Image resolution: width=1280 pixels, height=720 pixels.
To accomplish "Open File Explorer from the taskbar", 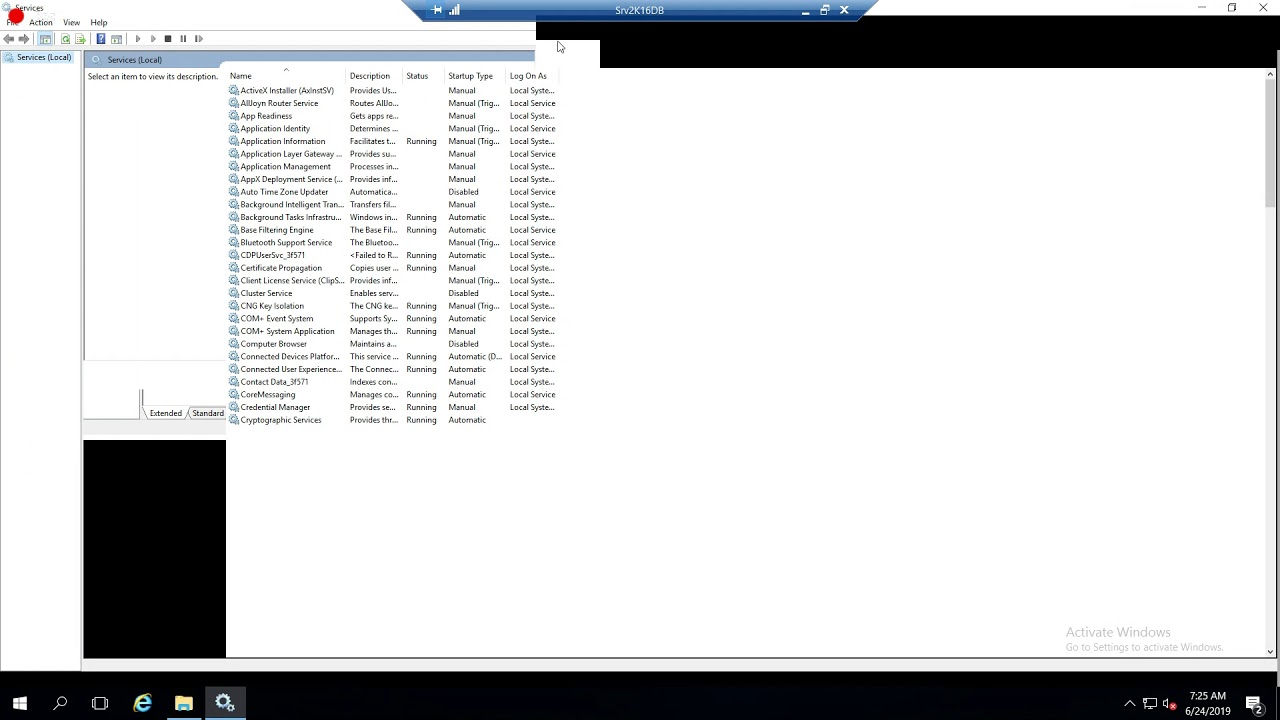I will click(184, 703).
